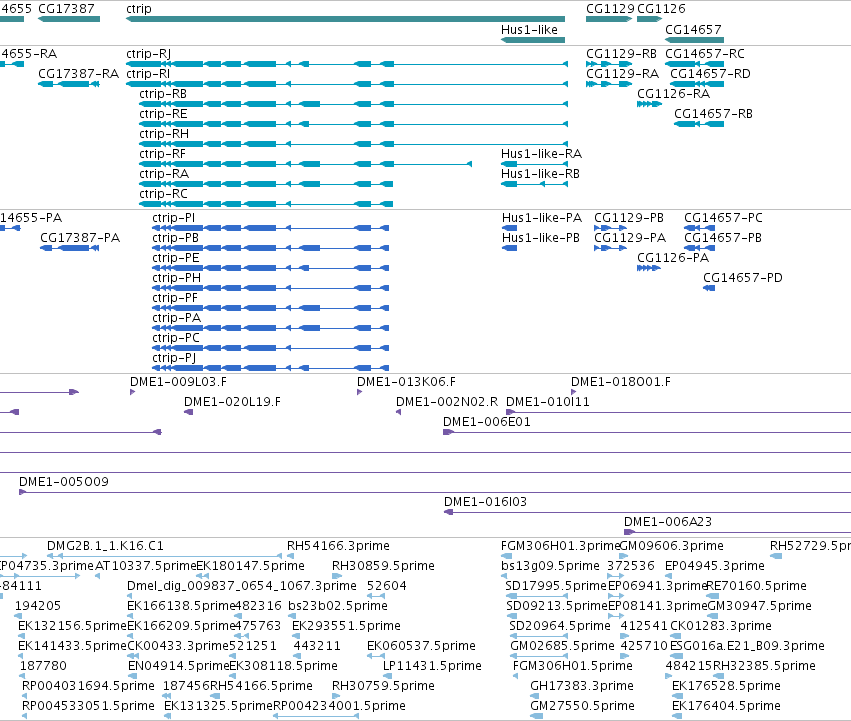Select the ctrip-PF protein label
Screen dimensions: 851x721
coord(175,299)
